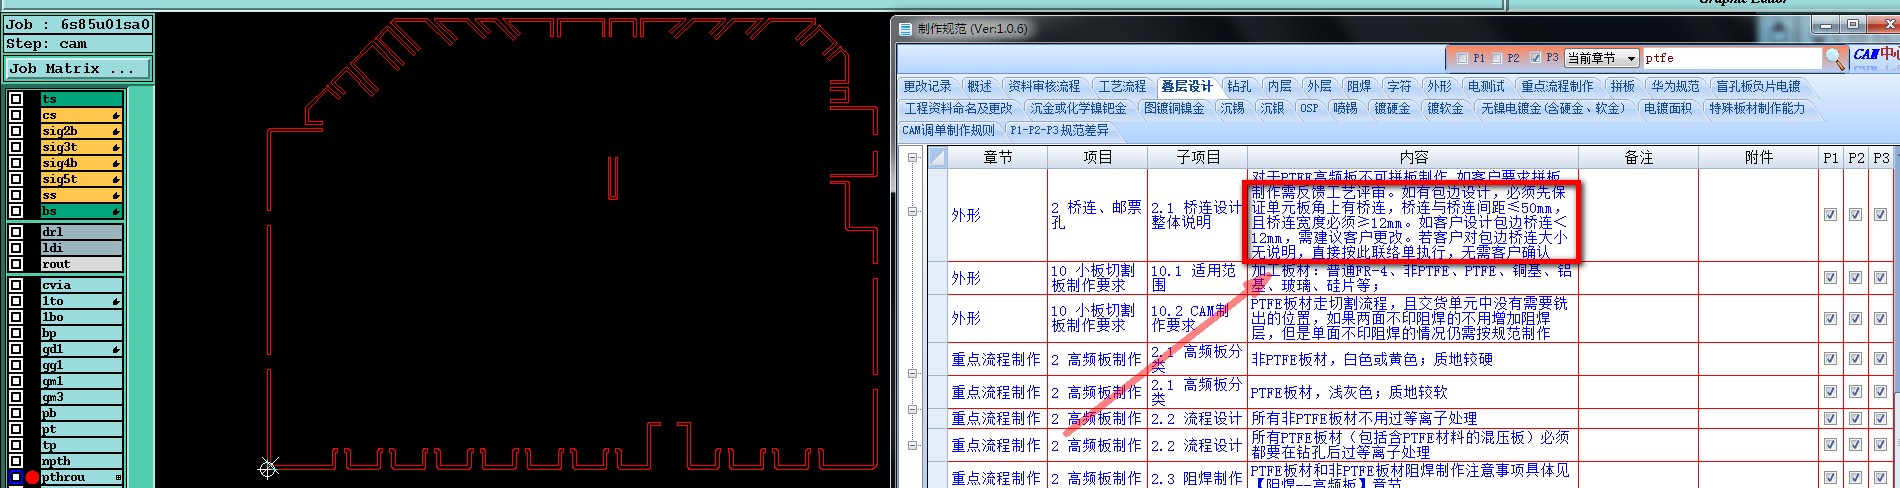Select the lbo layer row

pyautogui.click(x=81, y=317)
